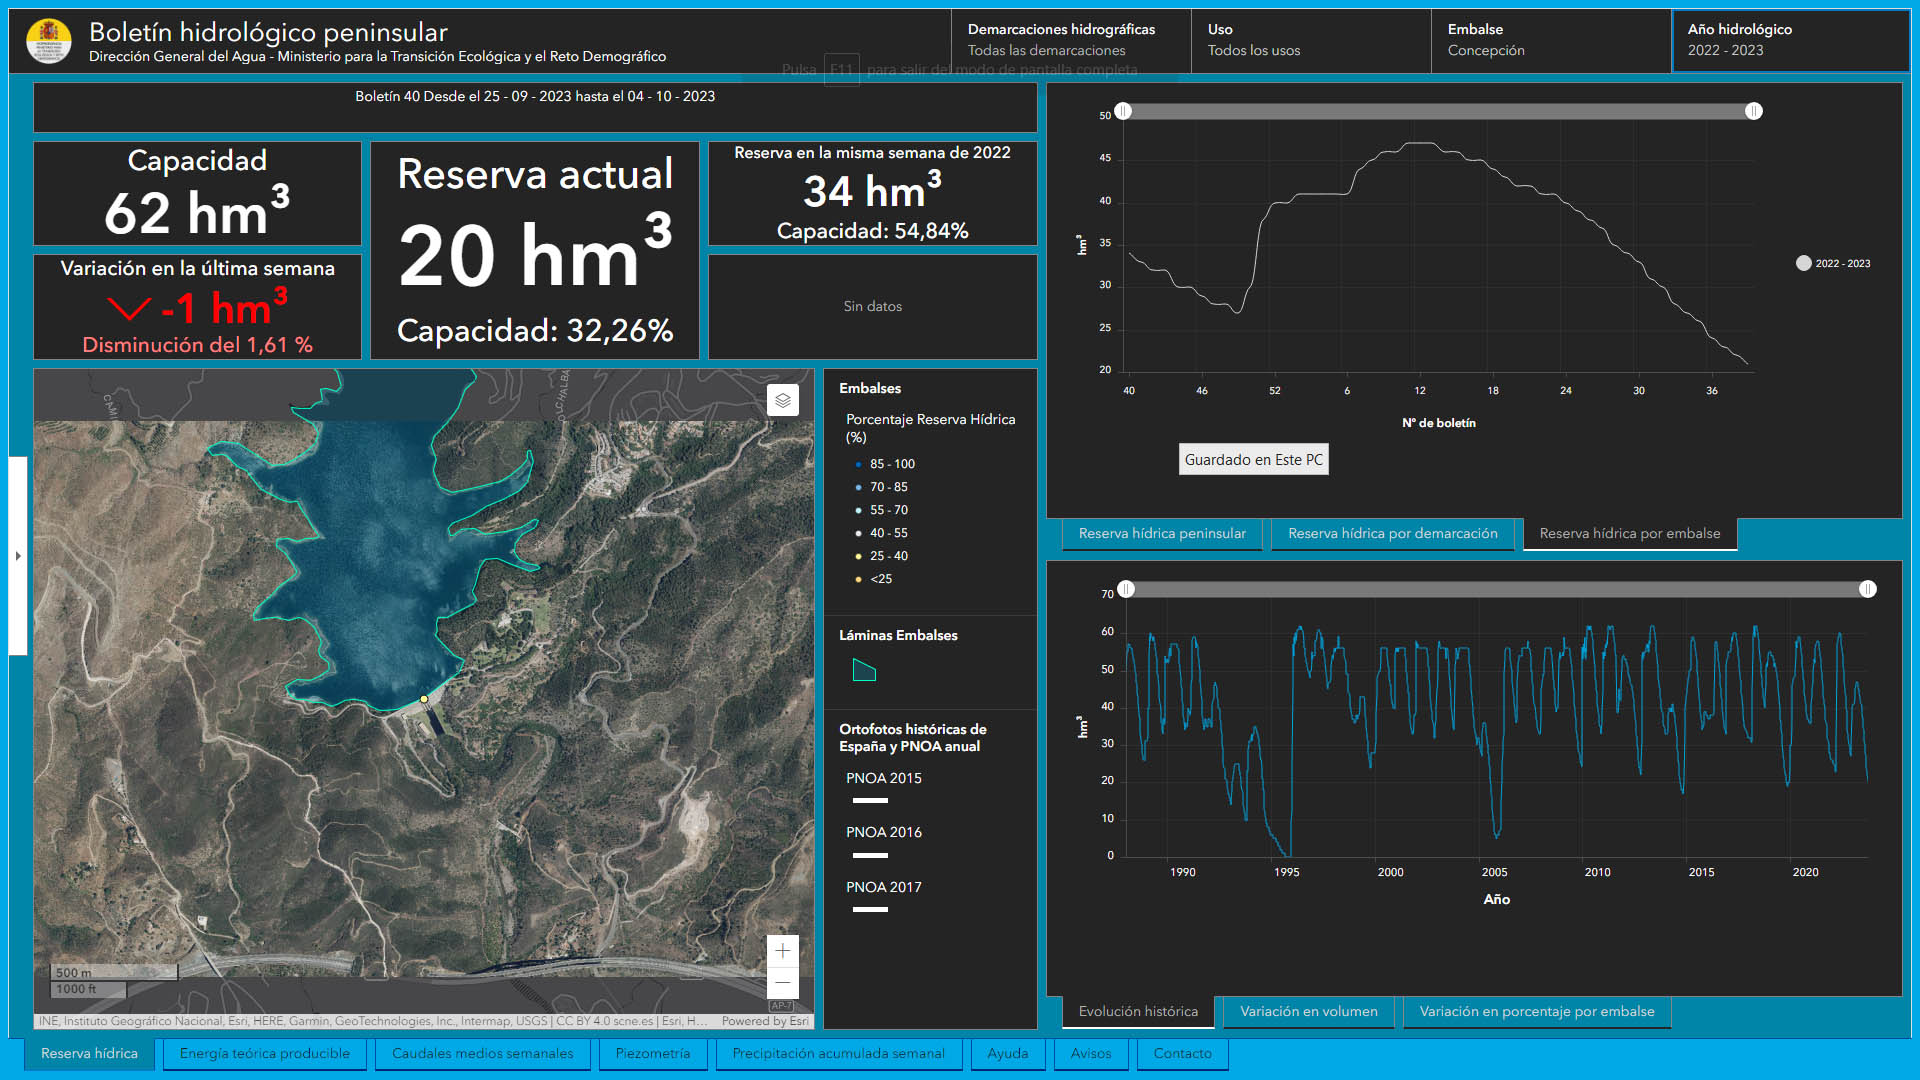Open the Energía teórica producible tab
This screenshot has height=1080, width=1920.
(265, 1054)
